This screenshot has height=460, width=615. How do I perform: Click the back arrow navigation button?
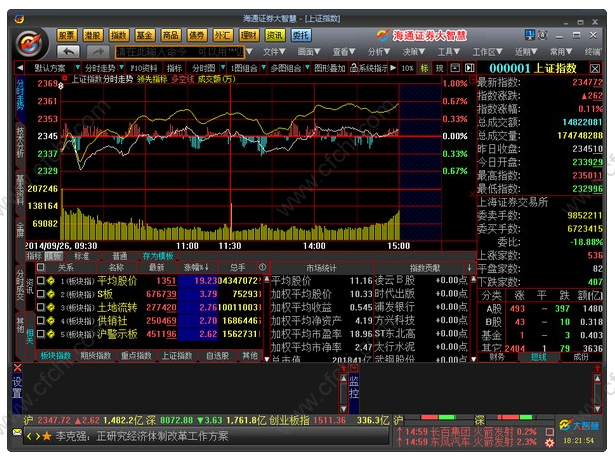coord(68,52)
